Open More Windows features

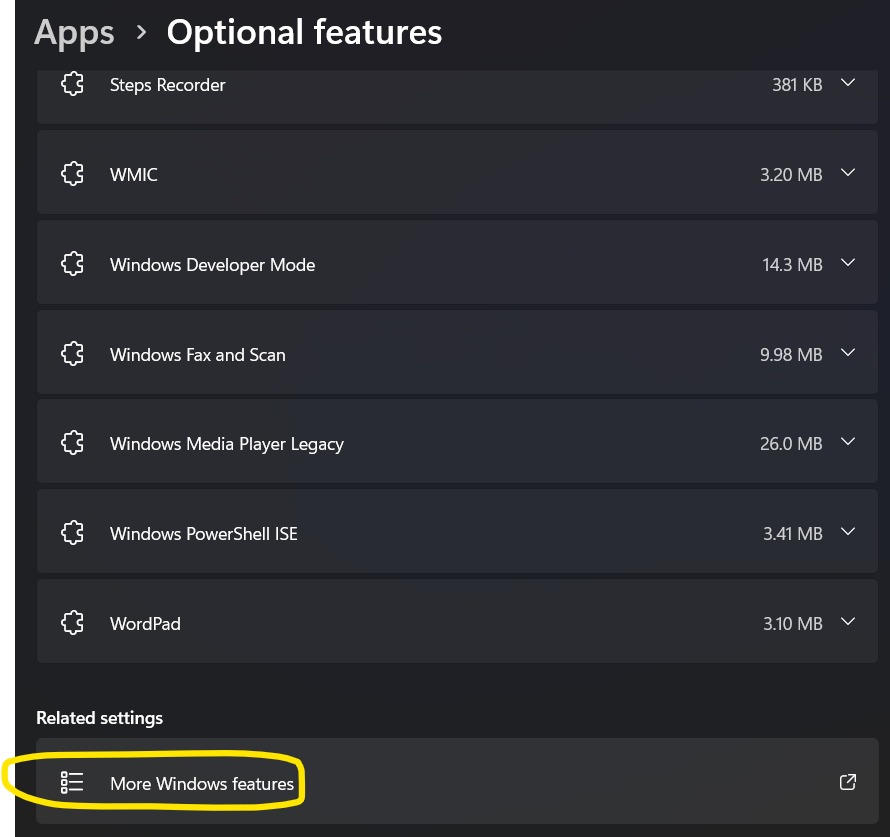(x=457, y=781)
